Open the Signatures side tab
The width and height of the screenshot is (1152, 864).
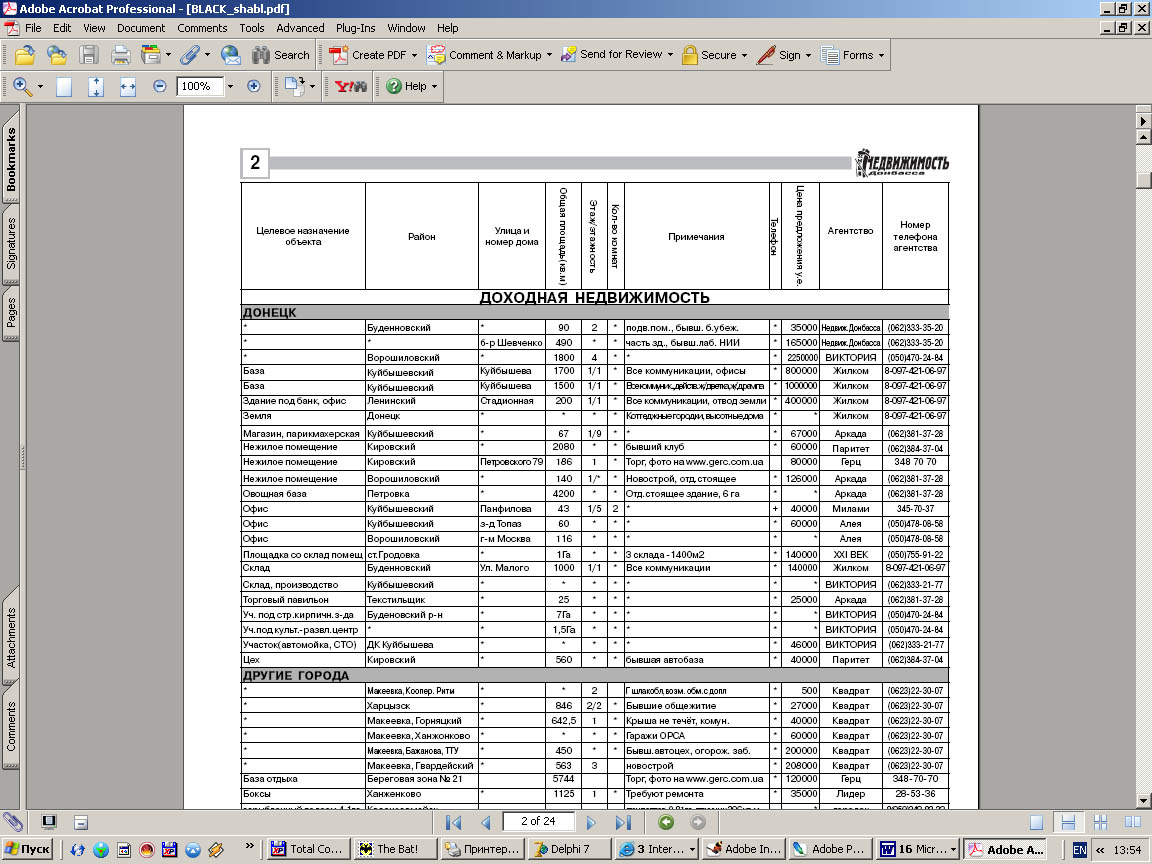coord(11,244)
